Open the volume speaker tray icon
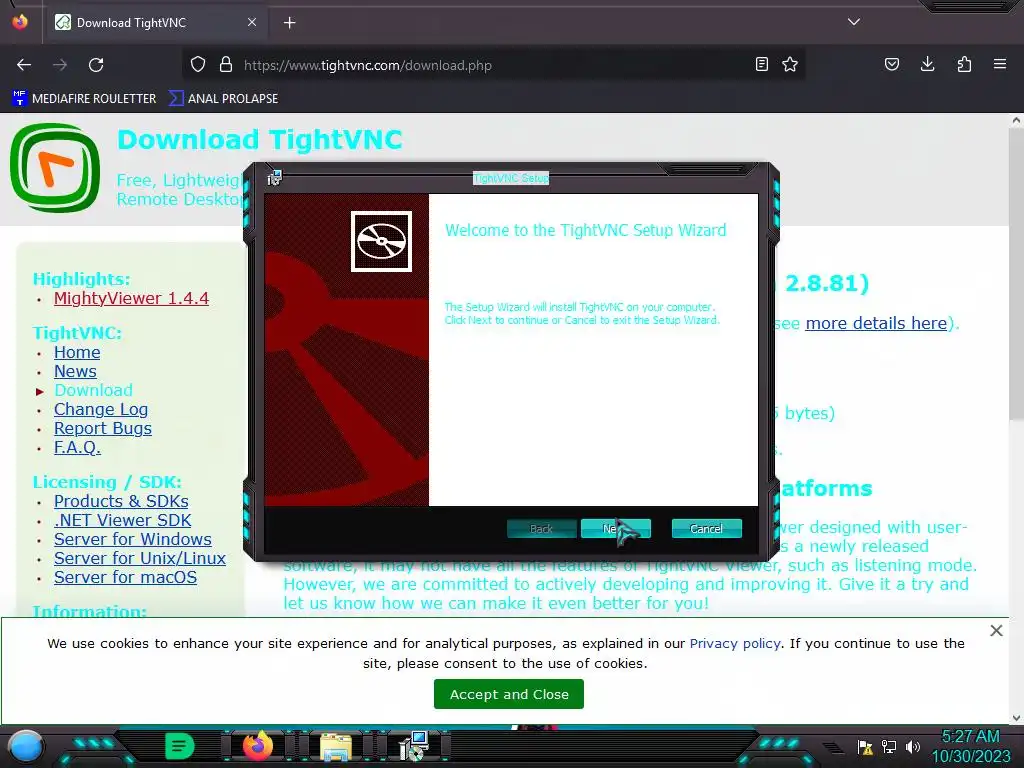The width and height of the screenshot is (1024, 768). pos(912,746)
